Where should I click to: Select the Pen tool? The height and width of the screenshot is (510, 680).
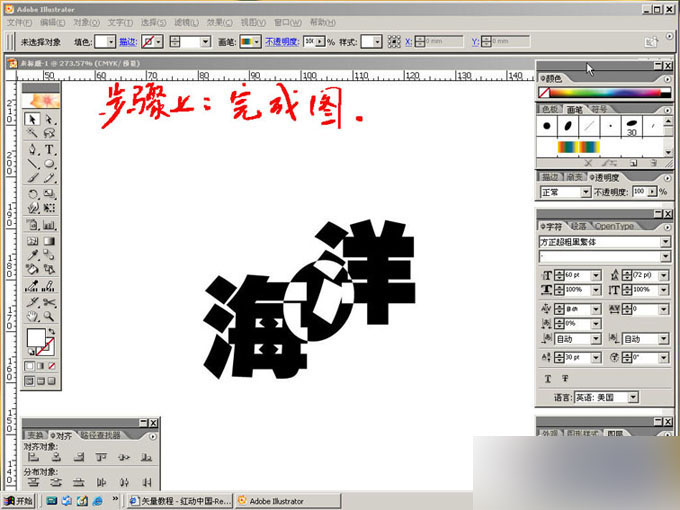tap(33, 150)
